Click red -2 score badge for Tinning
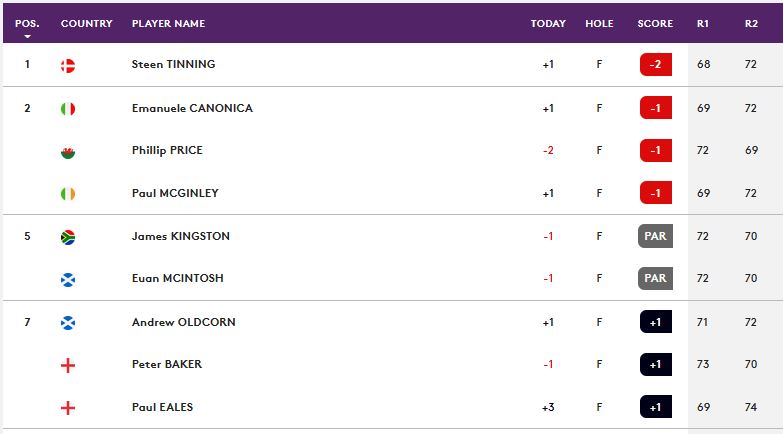 click(655, 65)
